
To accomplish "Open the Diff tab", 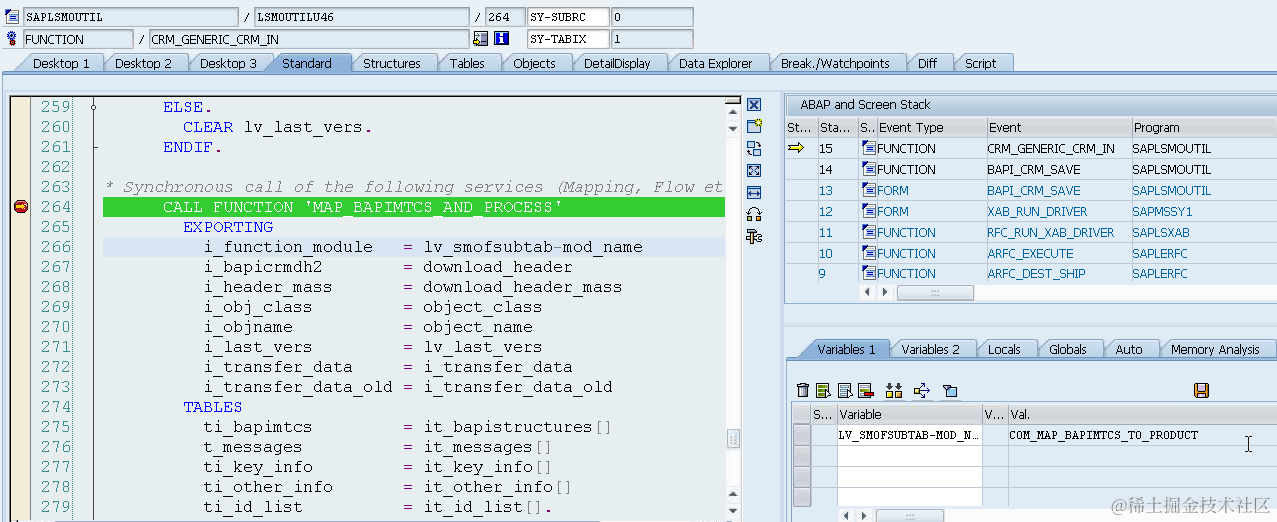I will pos(927,63).
